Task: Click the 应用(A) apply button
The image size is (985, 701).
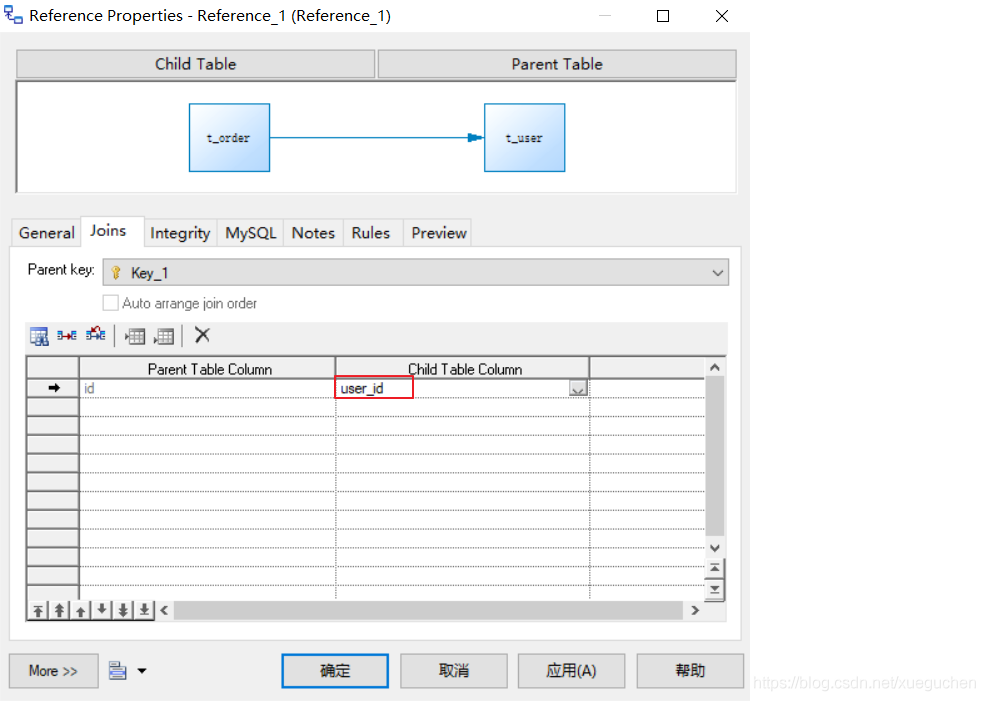Action: pos(571,671)
